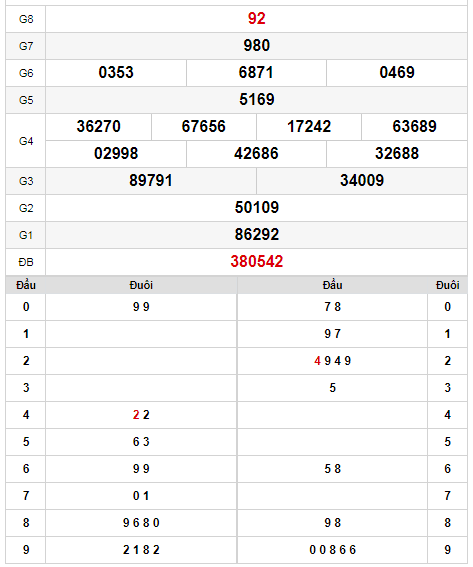Screen dimensions: 473x567
Task: Click the '0 1' tail values in row 7
Action: (141, 496)
